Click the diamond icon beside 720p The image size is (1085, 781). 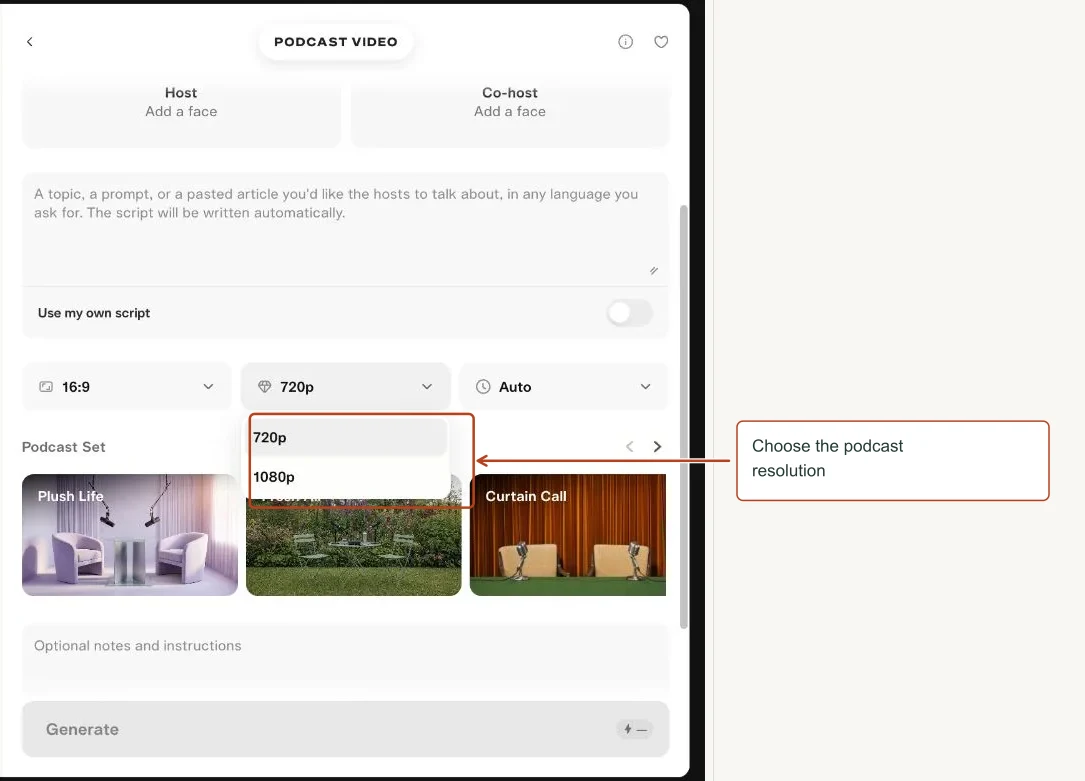(x=264, y=387)
